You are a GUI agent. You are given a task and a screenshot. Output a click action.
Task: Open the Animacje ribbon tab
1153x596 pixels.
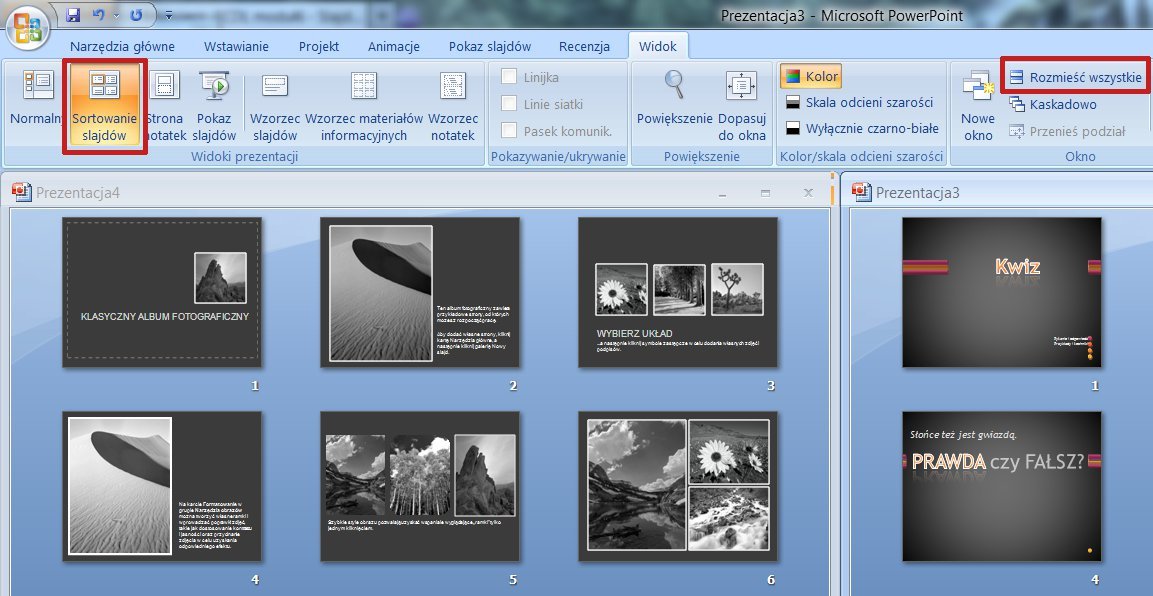coord(393,46)
